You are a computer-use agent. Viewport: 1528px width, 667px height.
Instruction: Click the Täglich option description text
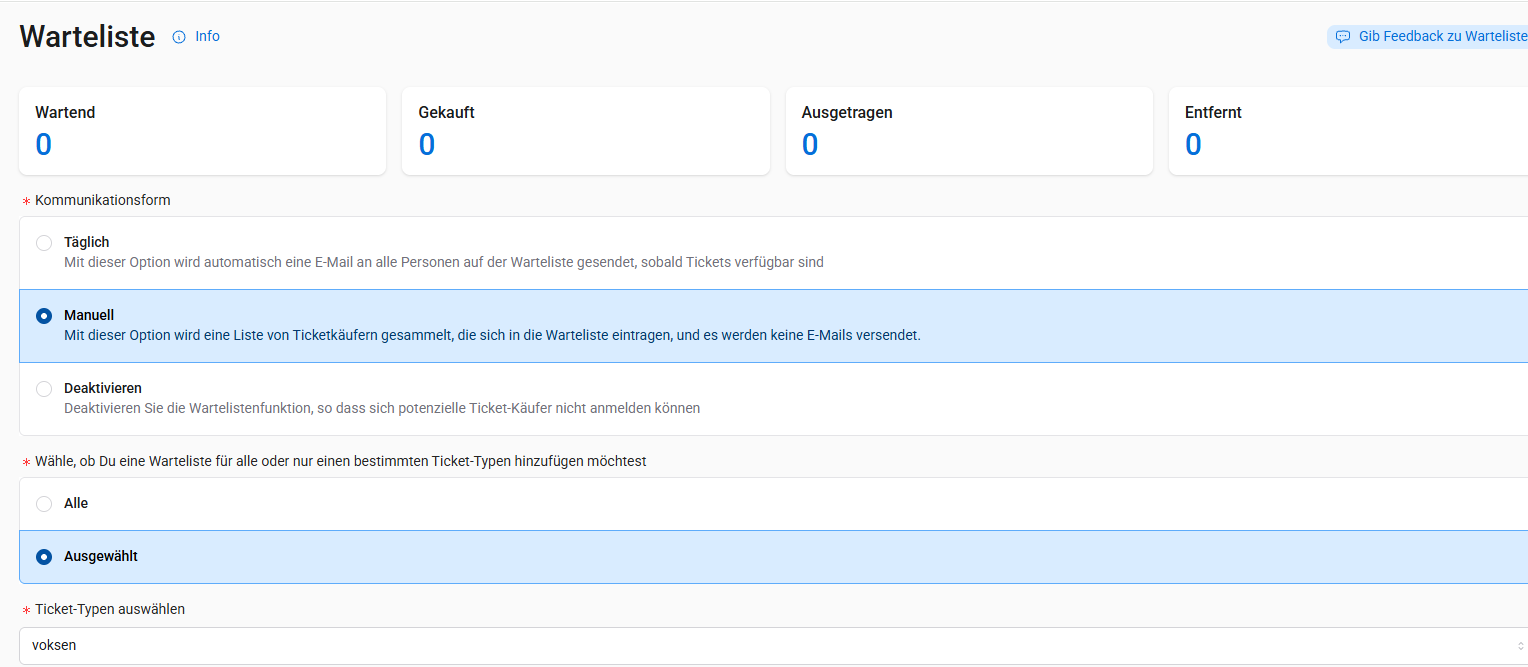[444, 262]
